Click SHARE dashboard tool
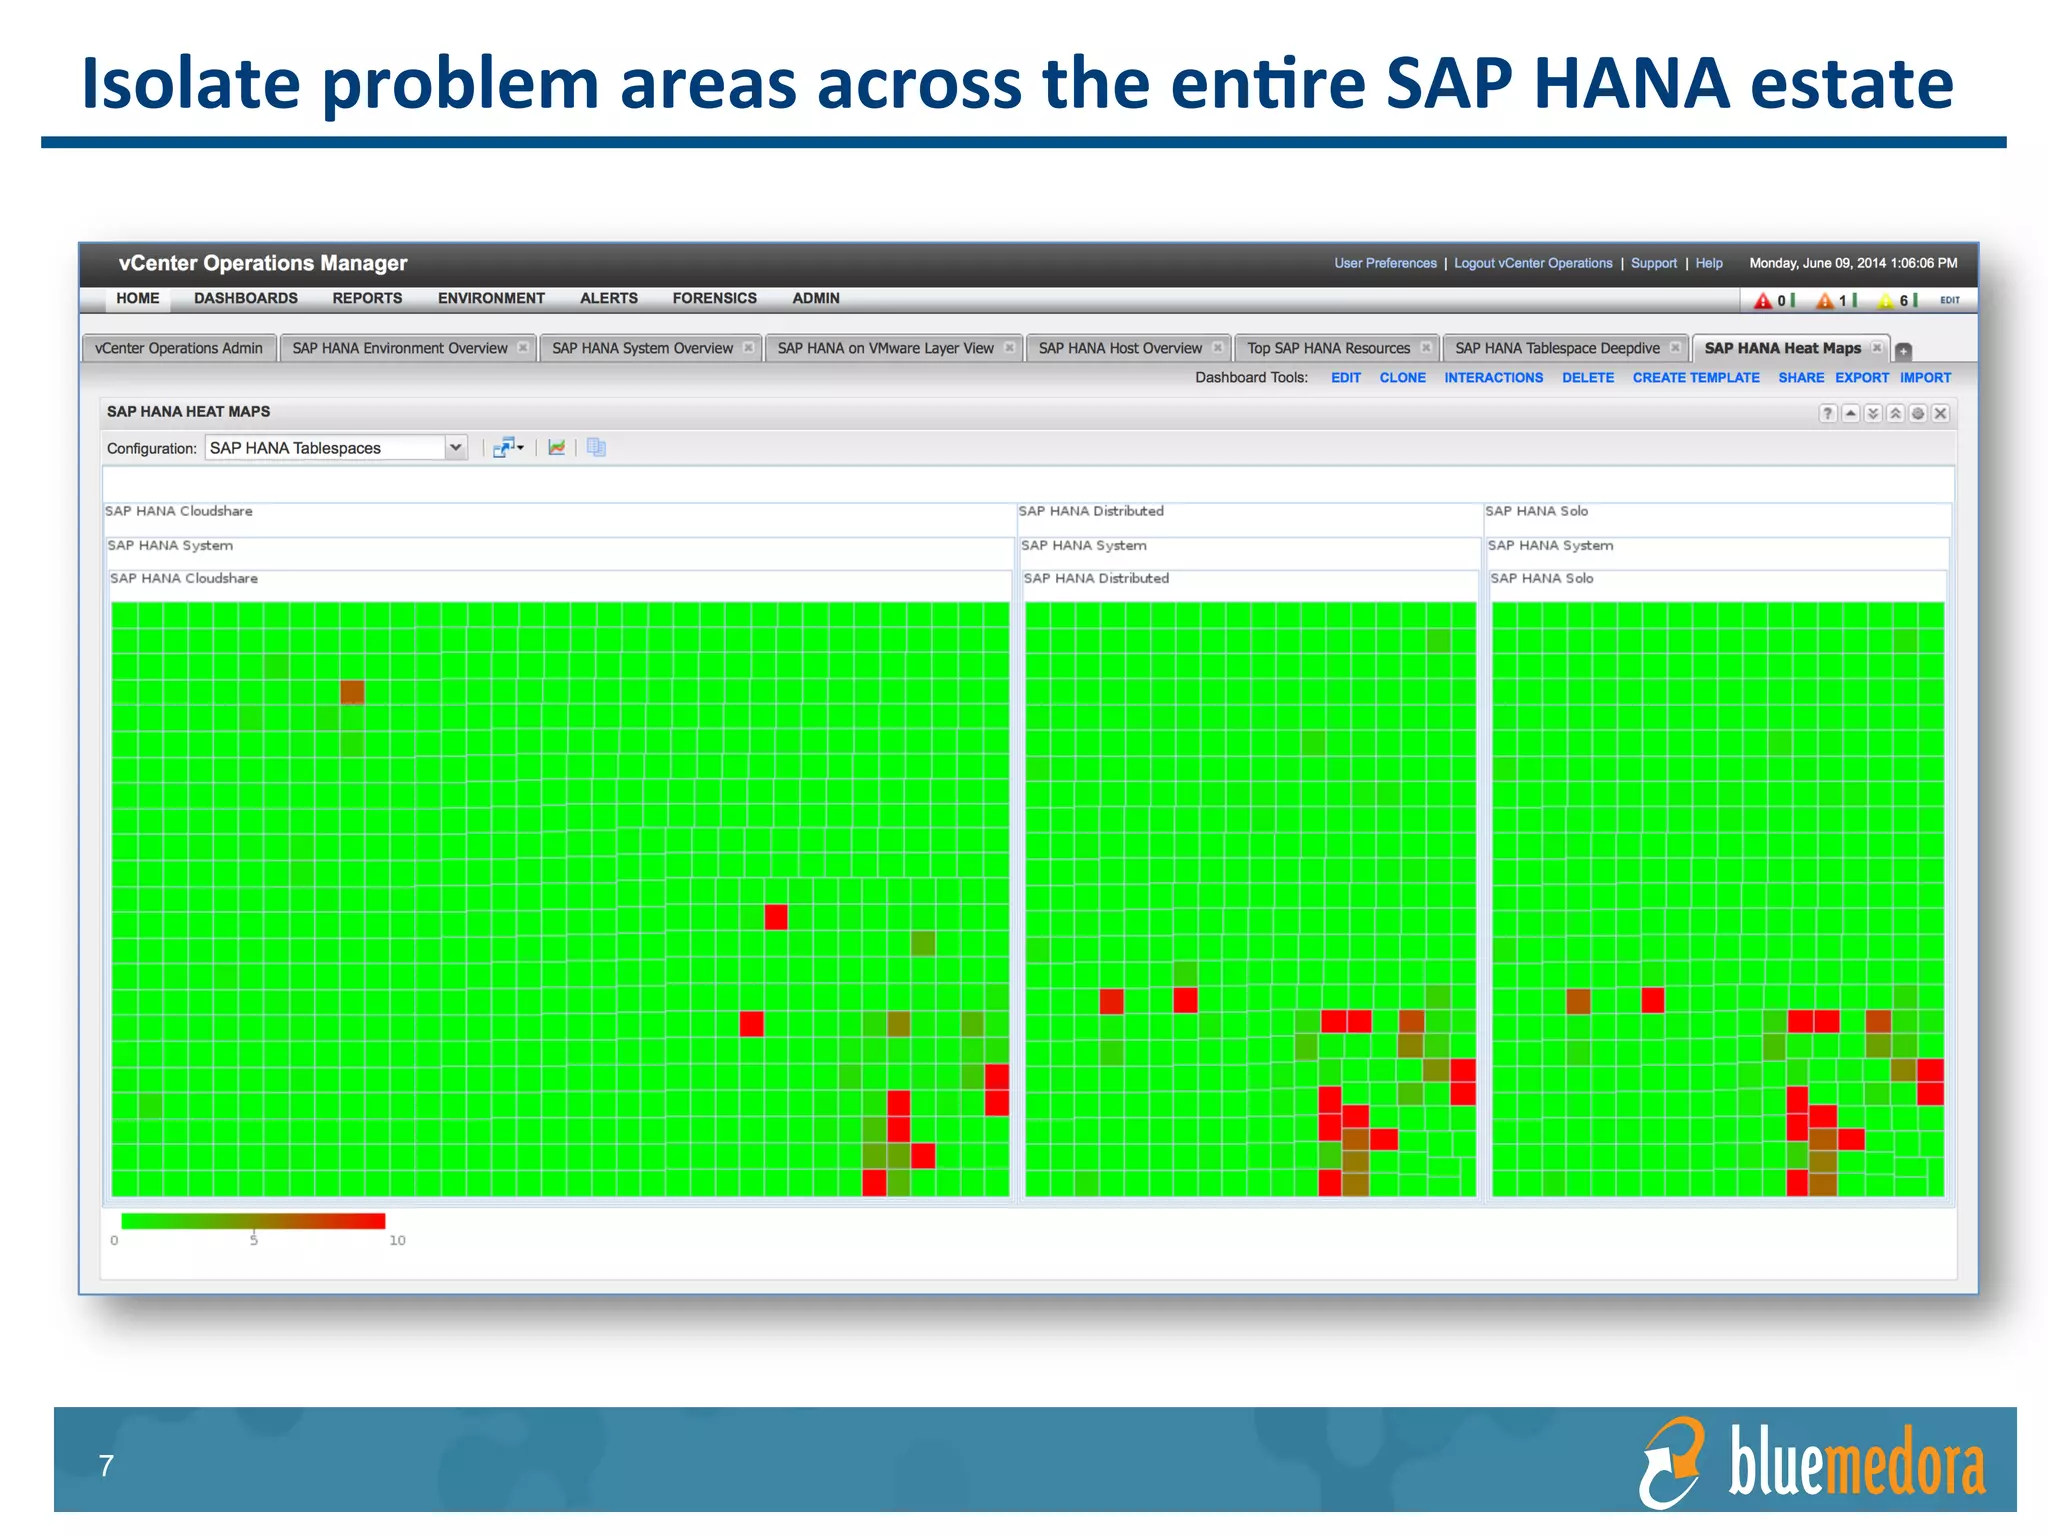The image size is (2048, 1536). pos(1801,378)
